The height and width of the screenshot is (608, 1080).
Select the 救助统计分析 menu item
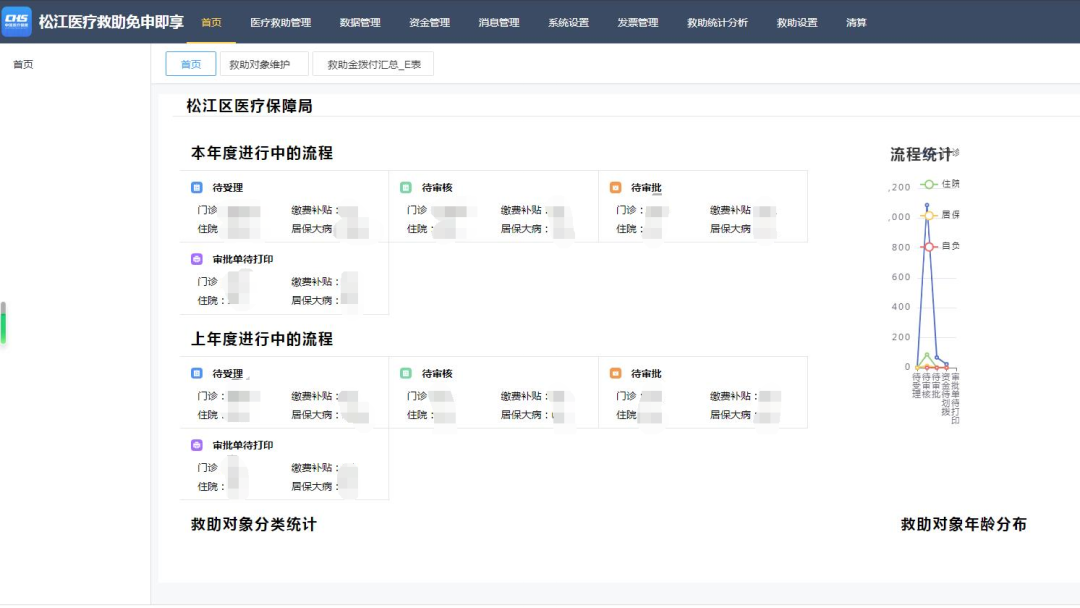coord(719,20)
